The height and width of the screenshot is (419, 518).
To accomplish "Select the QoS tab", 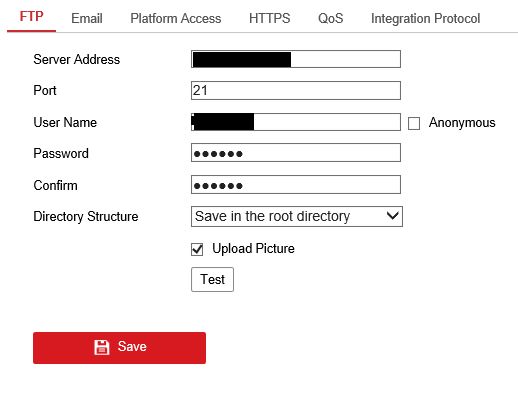I will pyautogui.click(x=330, y=18).
